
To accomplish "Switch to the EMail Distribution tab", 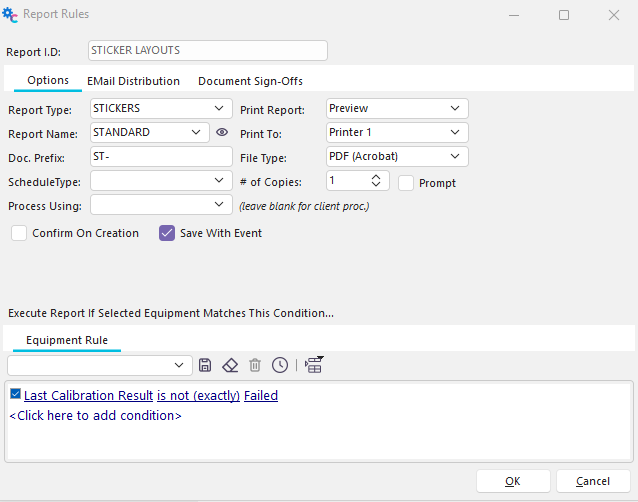I will coord(133,81).
